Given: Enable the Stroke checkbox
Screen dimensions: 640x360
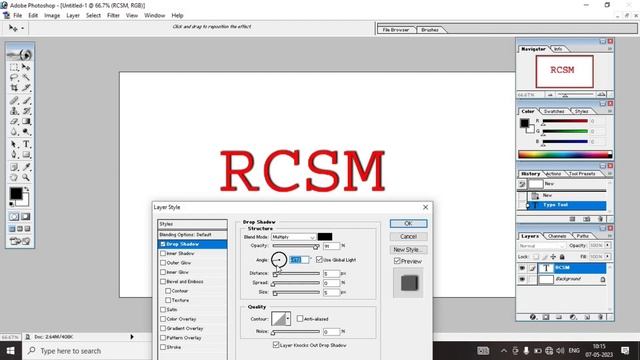Looking at the screenshot, I should 163,347.
